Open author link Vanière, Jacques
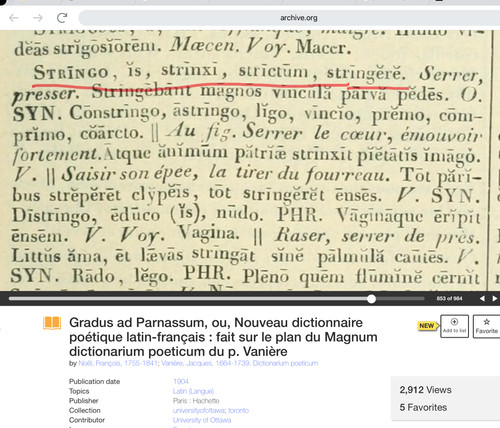This screenshot has width=500, height=428. click(x=239, y=363)
